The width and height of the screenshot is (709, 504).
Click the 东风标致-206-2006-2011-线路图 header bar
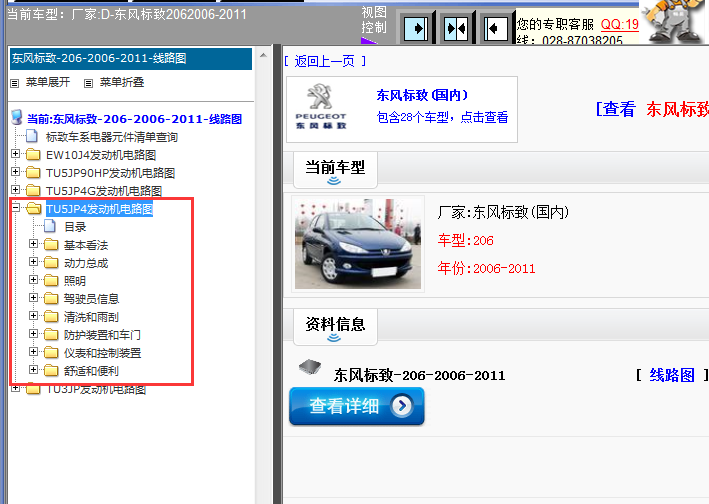tap(131, 59)
